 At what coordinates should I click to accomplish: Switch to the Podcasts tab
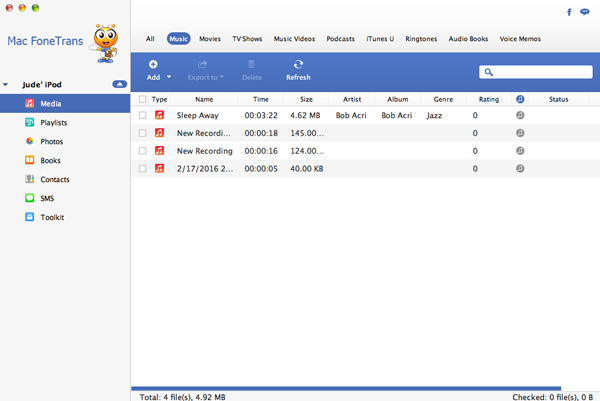pos(341,39)
